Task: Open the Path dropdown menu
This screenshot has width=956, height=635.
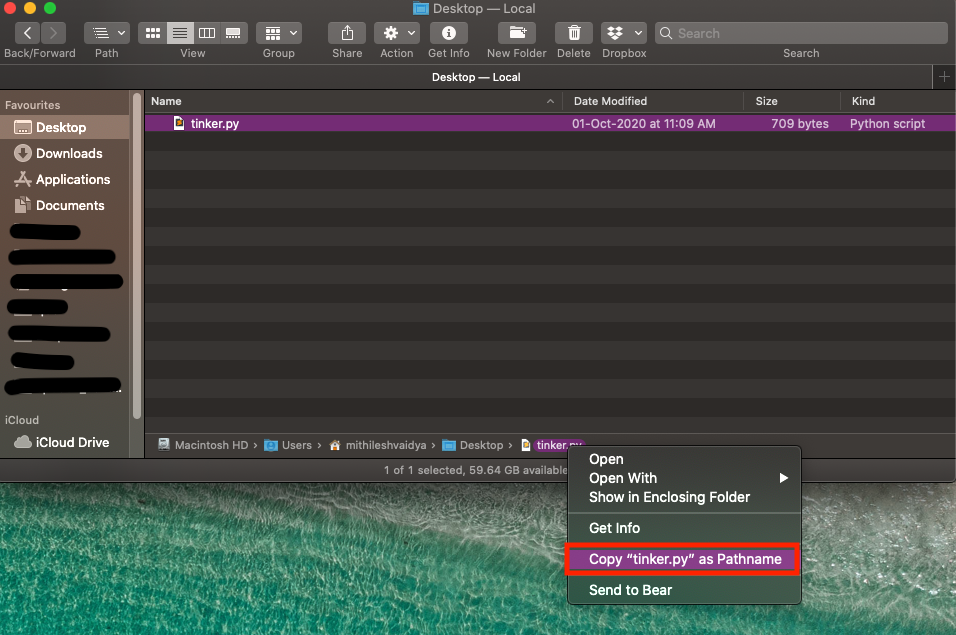Action: click(106, 33)
